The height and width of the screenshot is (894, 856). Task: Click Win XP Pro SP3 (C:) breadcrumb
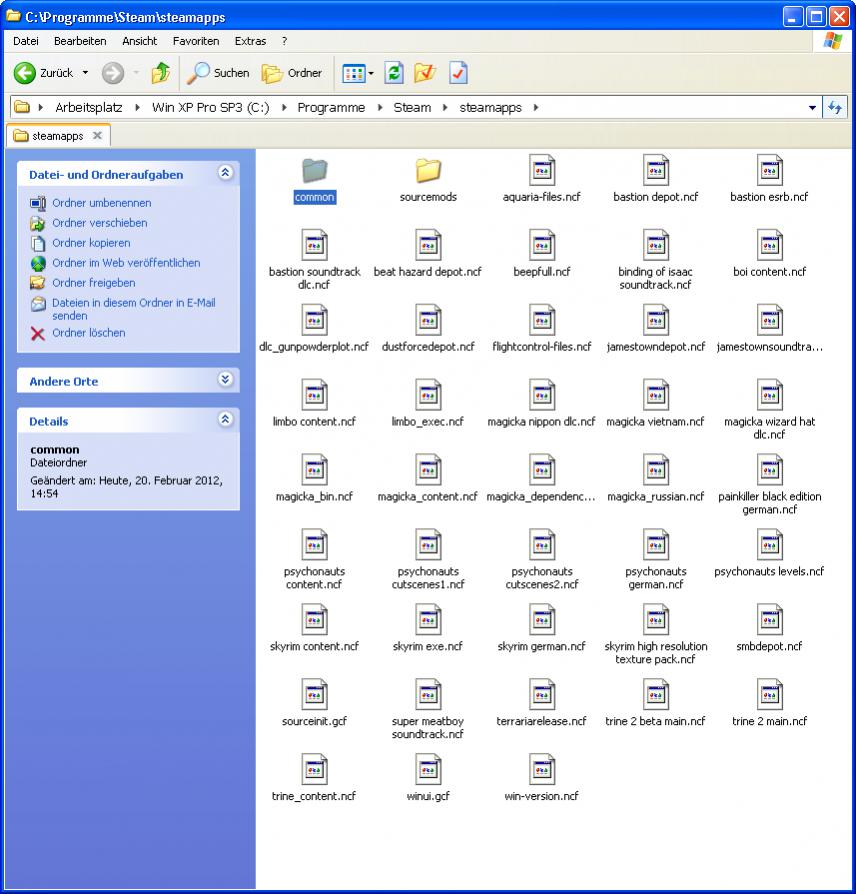click(x=210, y=107)
